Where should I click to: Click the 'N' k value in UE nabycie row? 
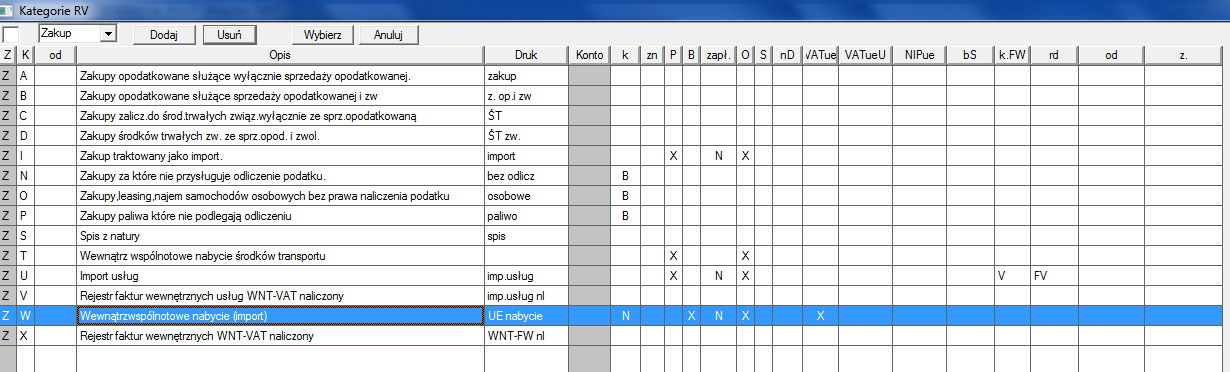coord(625,315)
